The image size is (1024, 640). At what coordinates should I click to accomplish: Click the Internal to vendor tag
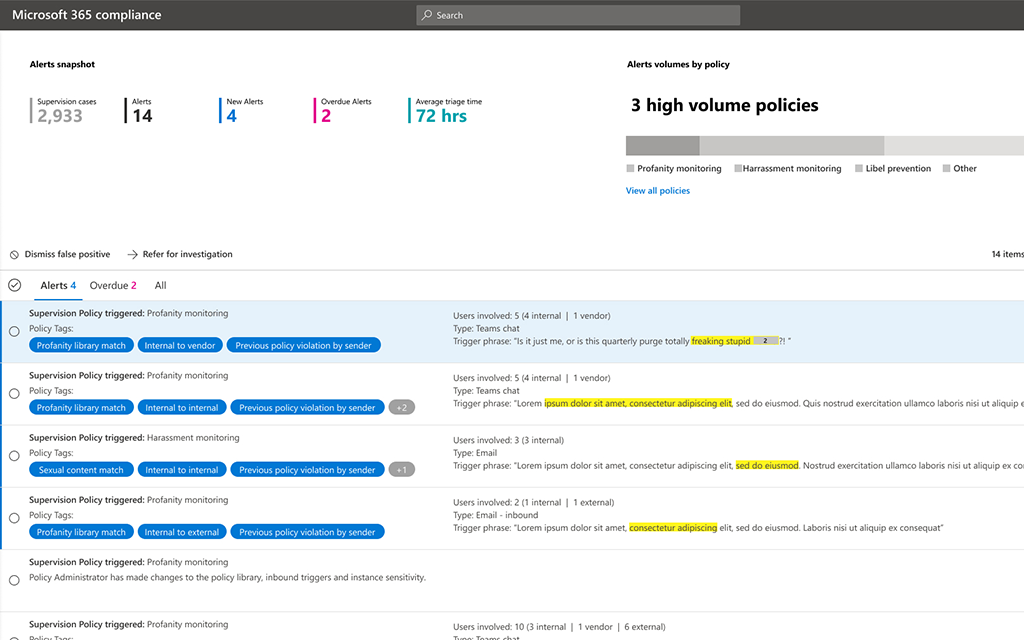[180, 345]
